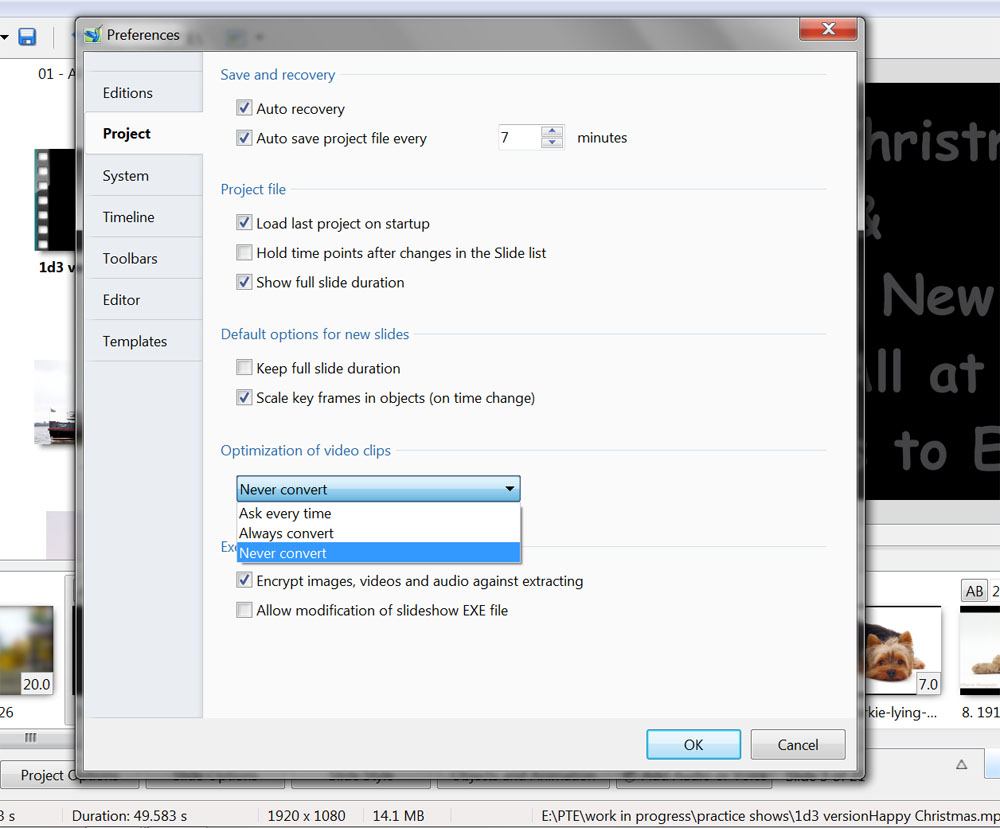Select 'Always convert' option in dropdown

tap(286, 533)
